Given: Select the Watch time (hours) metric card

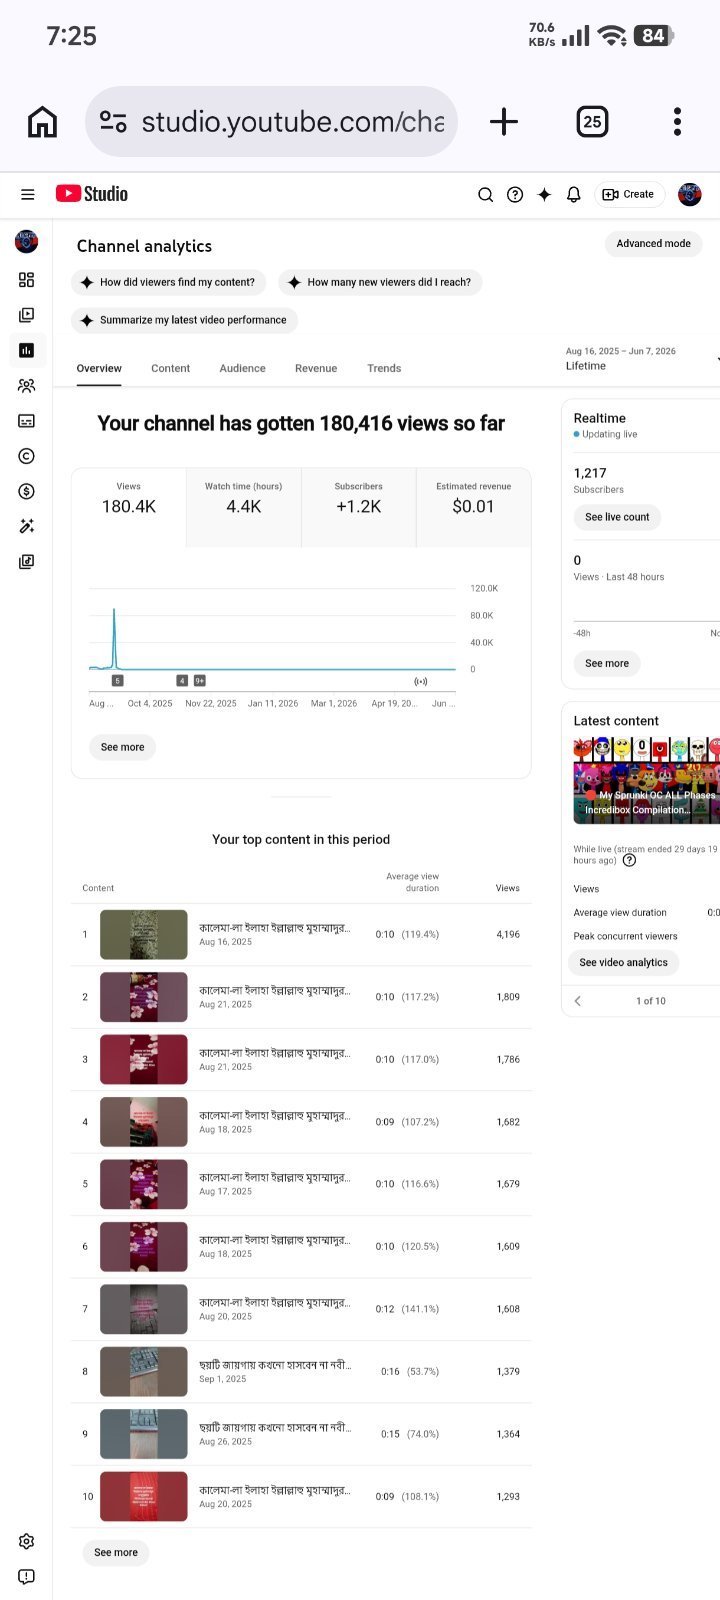Looking at the screenshot, I should click(x=243, y=507).
